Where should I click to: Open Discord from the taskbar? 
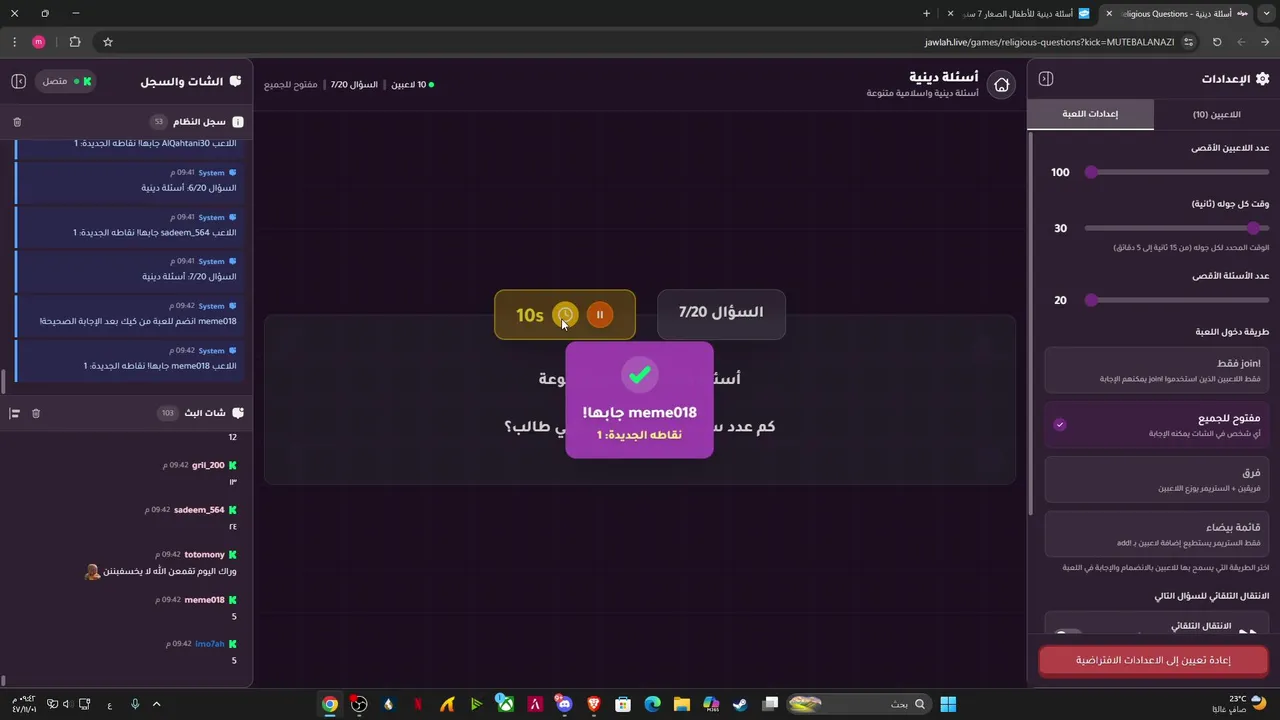tap(564, 704)
